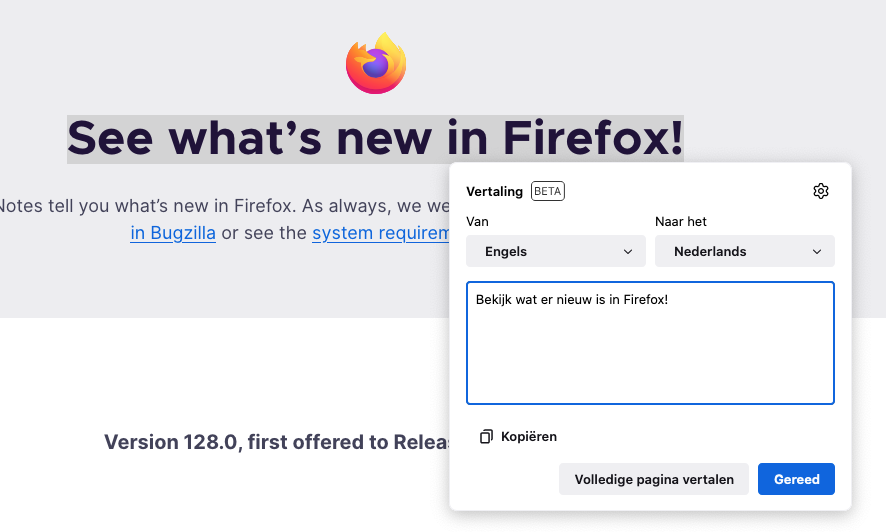This screenshot has height=532, width=886.
Task: Click the copy icon beside Kopiëren
Action: 486,437
